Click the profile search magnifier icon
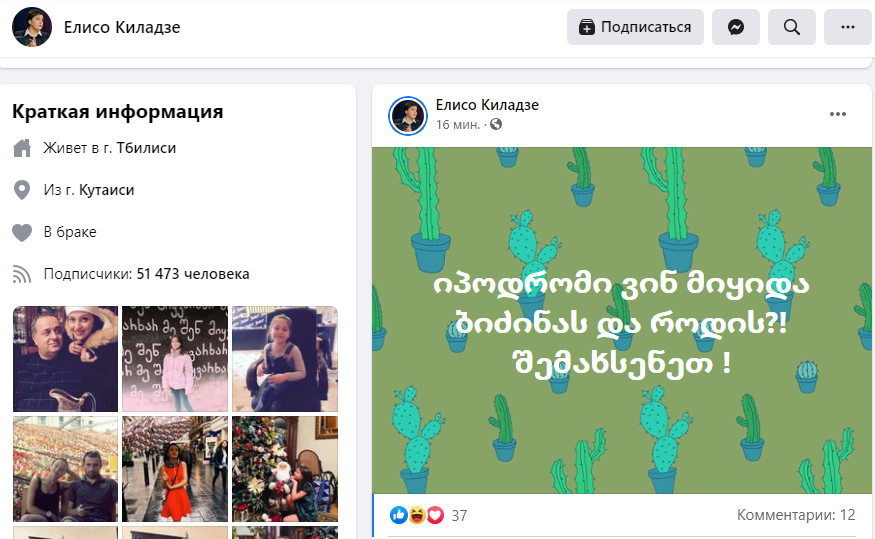The height and width of the screenshot is (539, 875). (x=791, y=27)
